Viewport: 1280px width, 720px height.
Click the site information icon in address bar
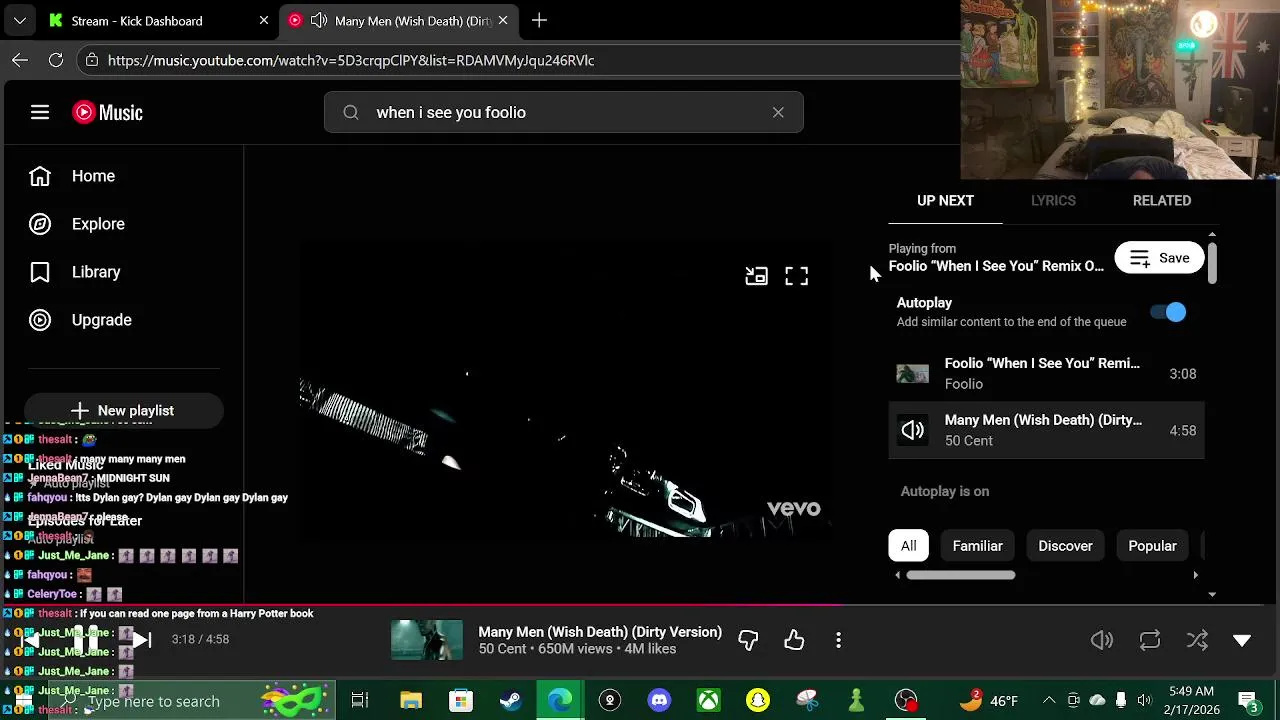[x=92, y=60]
